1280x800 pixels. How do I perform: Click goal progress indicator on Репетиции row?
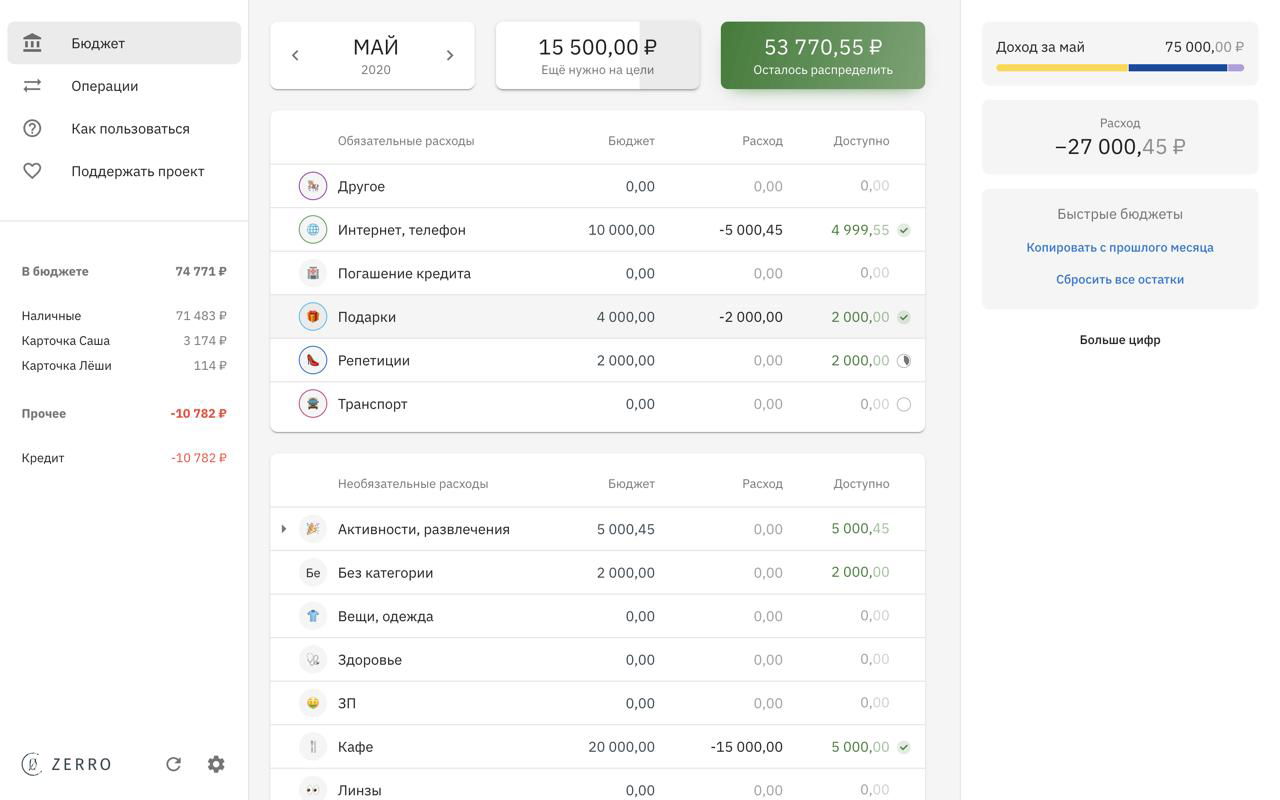(x=904, y=361)
